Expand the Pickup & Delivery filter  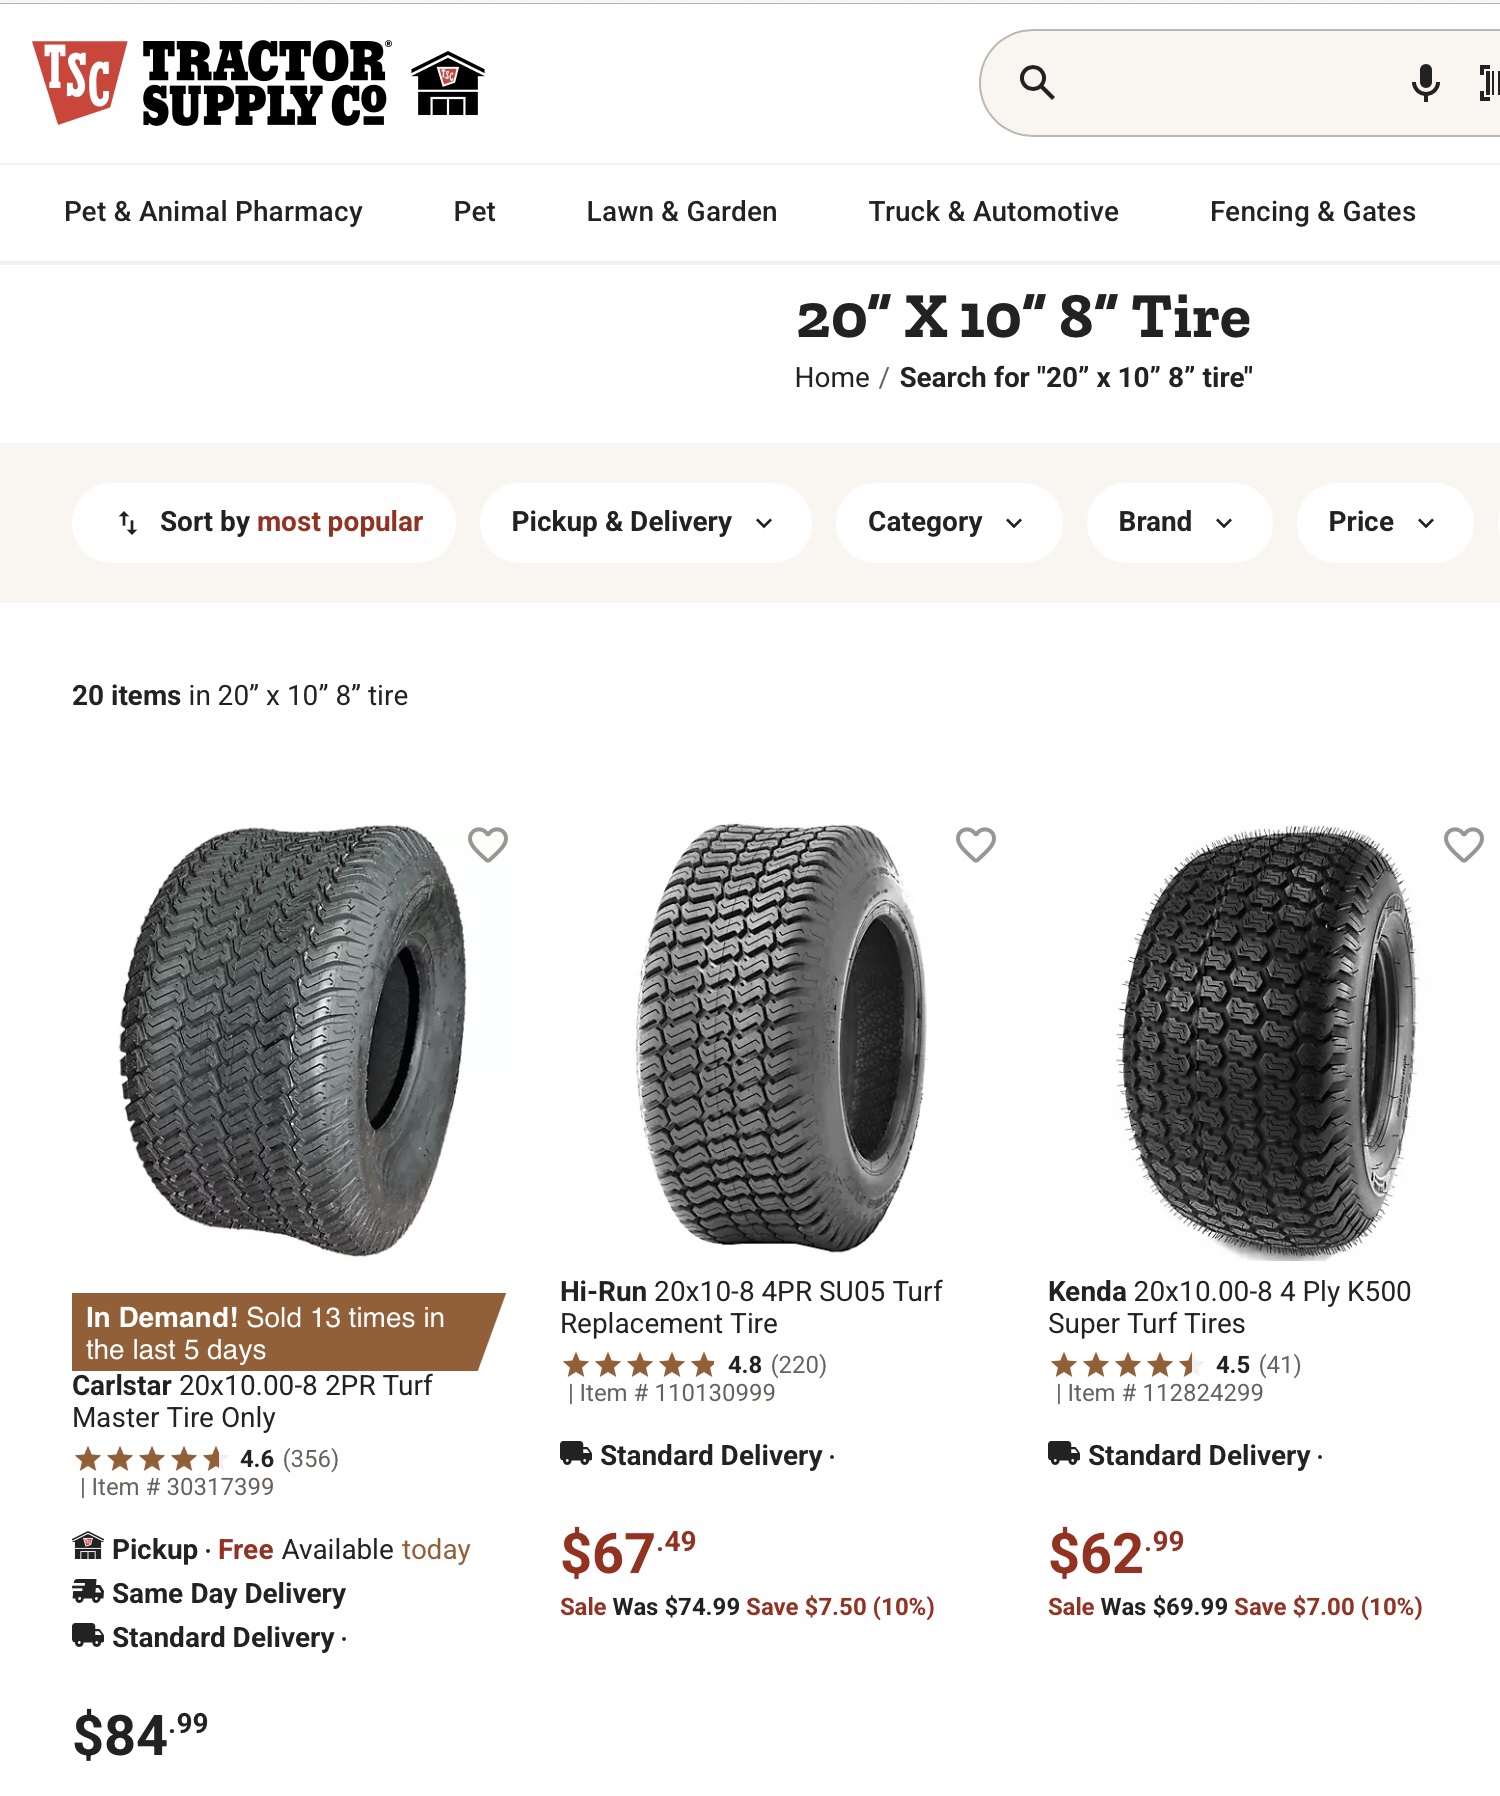644,522
